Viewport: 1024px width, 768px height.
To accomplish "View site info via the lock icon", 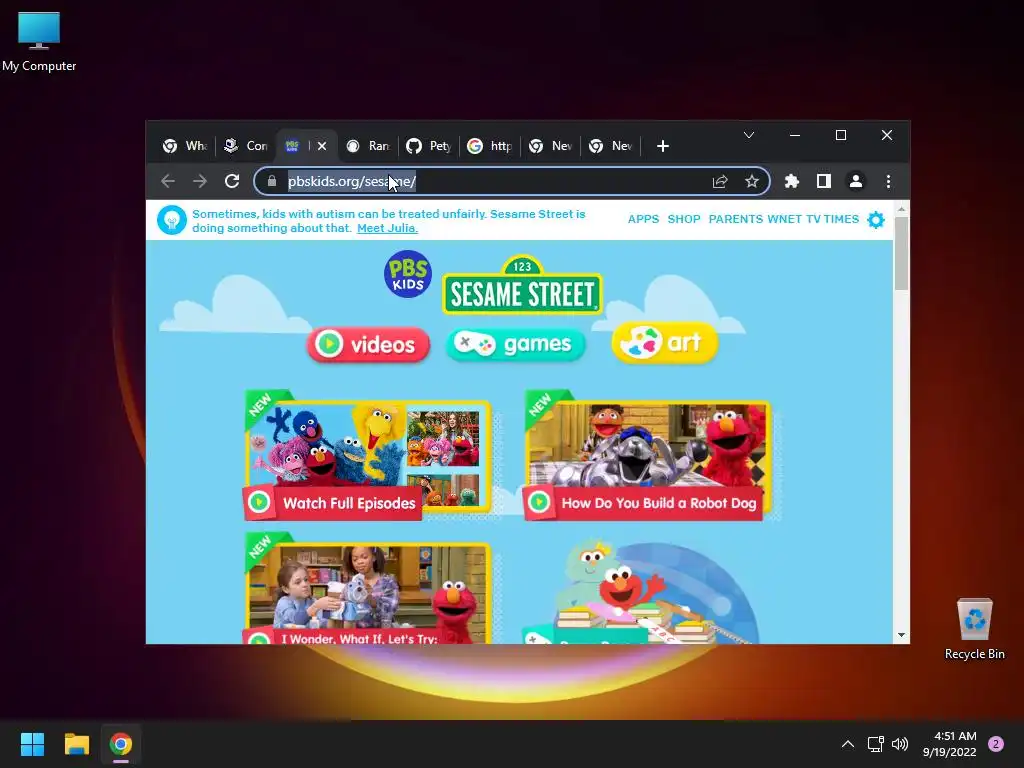I will click(x=272, y=182).
